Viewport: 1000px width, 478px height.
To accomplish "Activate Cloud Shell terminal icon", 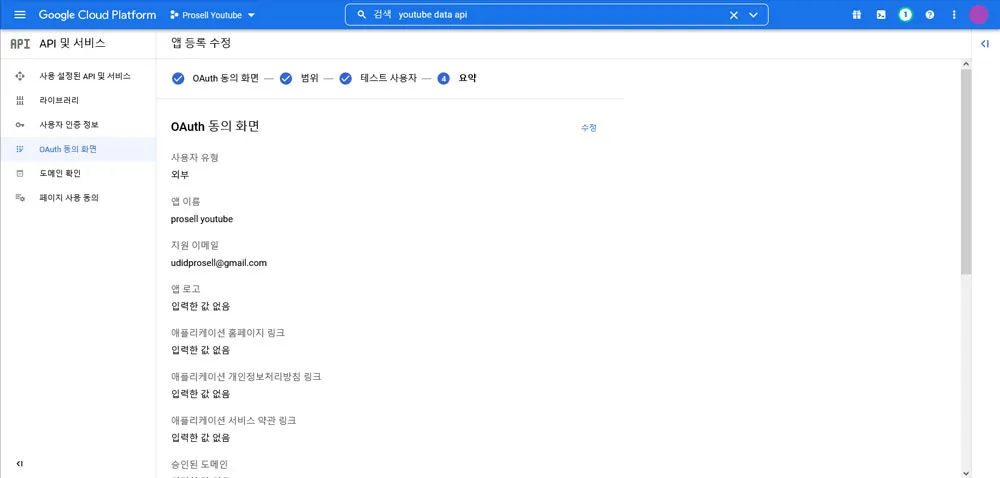I will point(881,15).
